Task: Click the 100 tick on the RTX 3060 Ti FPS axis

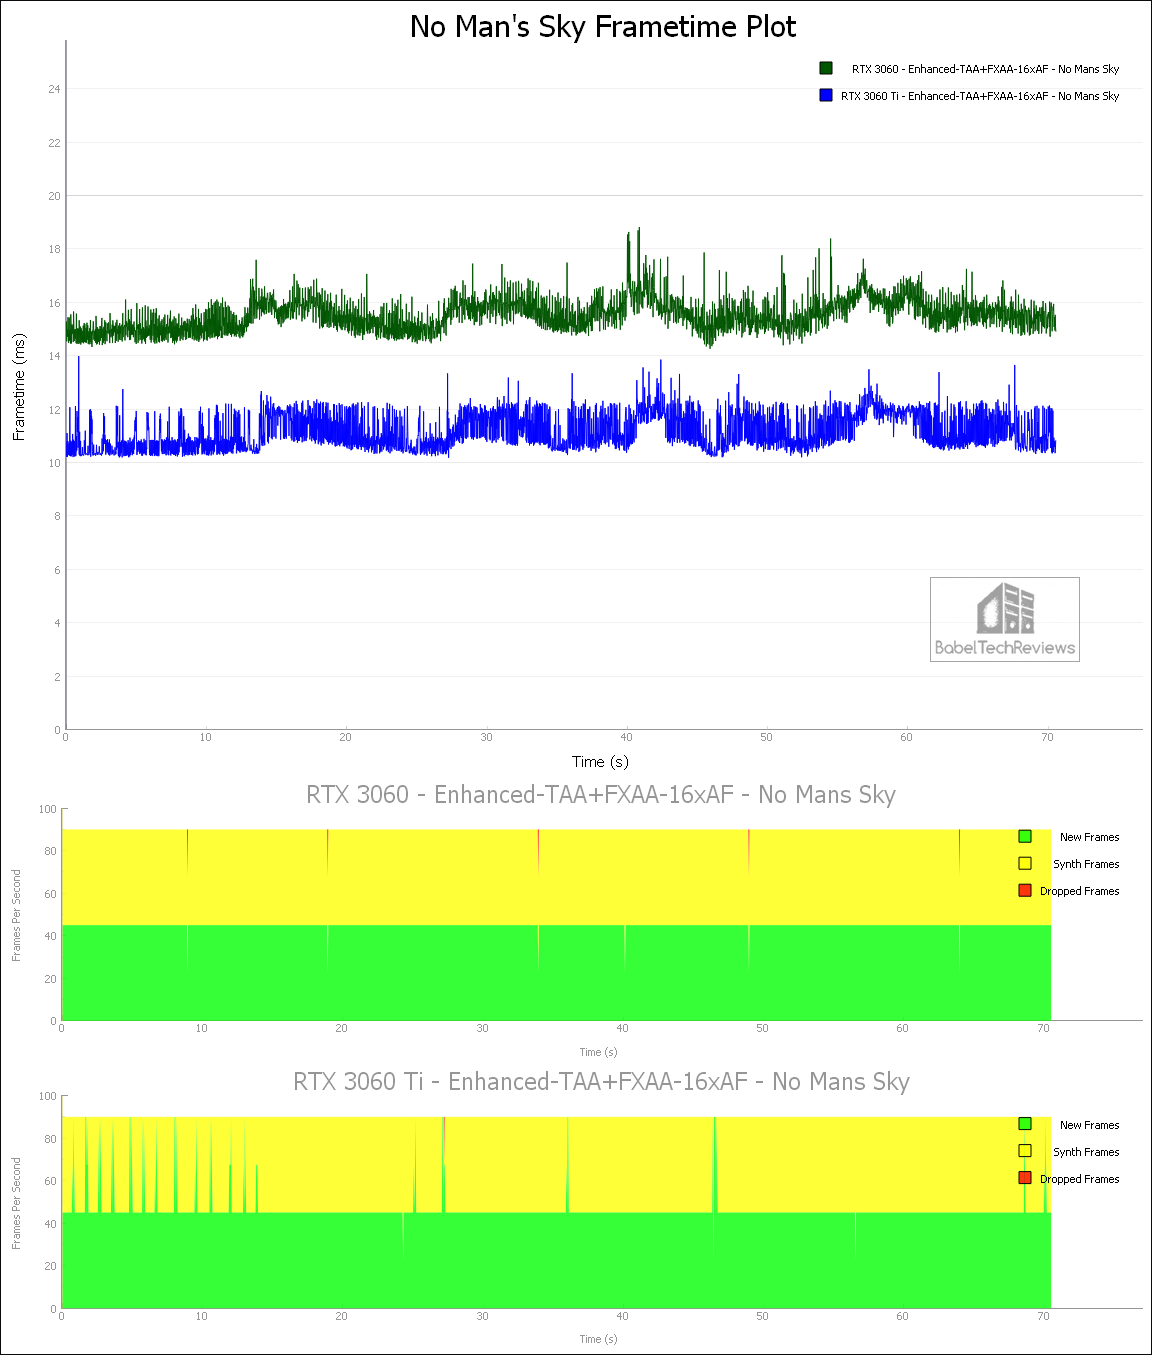Action: (x=48, y=1096)
